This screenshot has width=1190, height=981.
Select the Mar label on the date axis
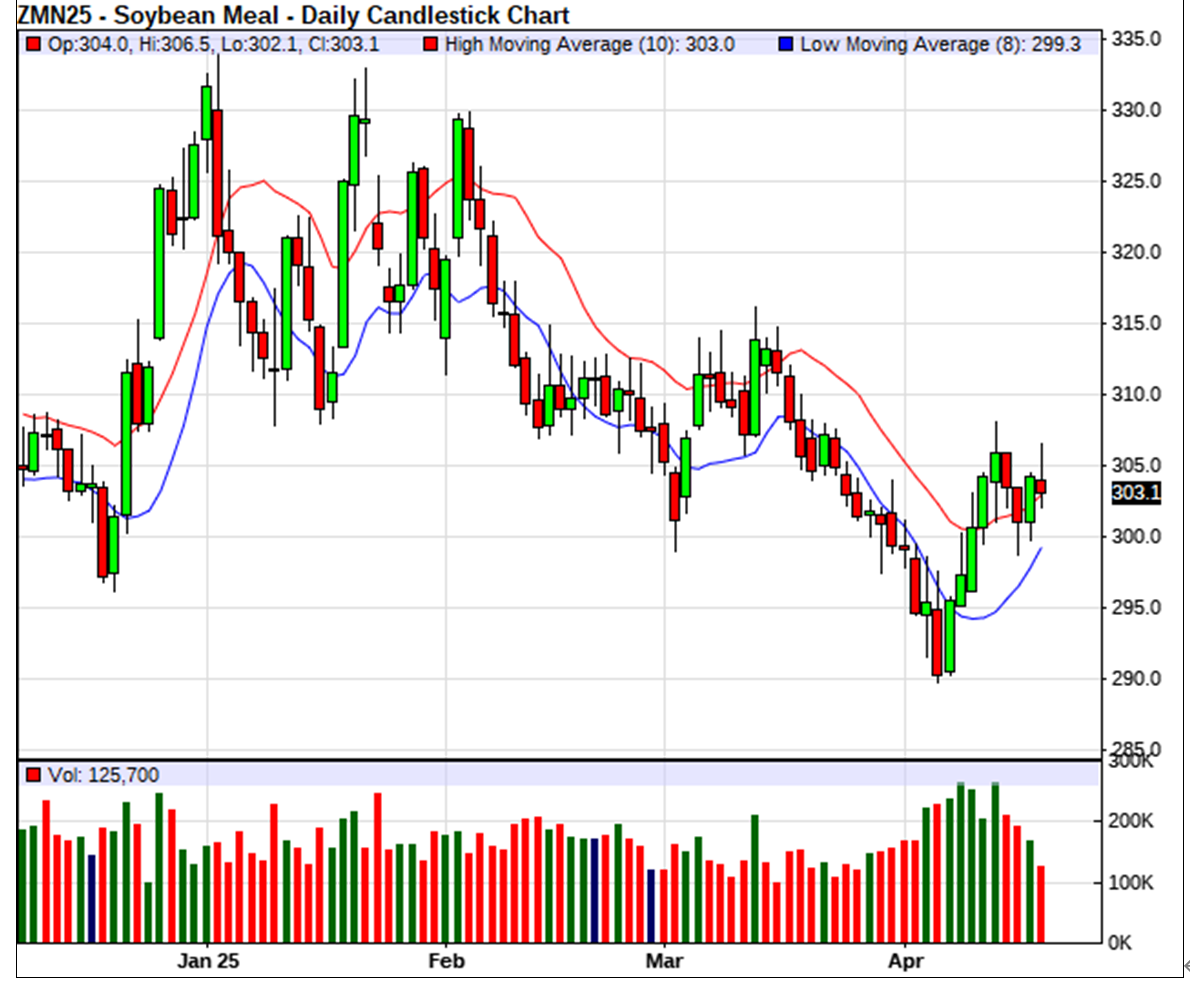pos(665,961)
